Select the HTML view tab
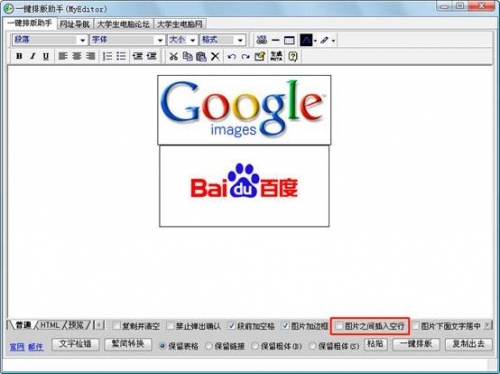The height and width of the screenshot is (374, 500). pyautogui.click(x=50, y=325)
